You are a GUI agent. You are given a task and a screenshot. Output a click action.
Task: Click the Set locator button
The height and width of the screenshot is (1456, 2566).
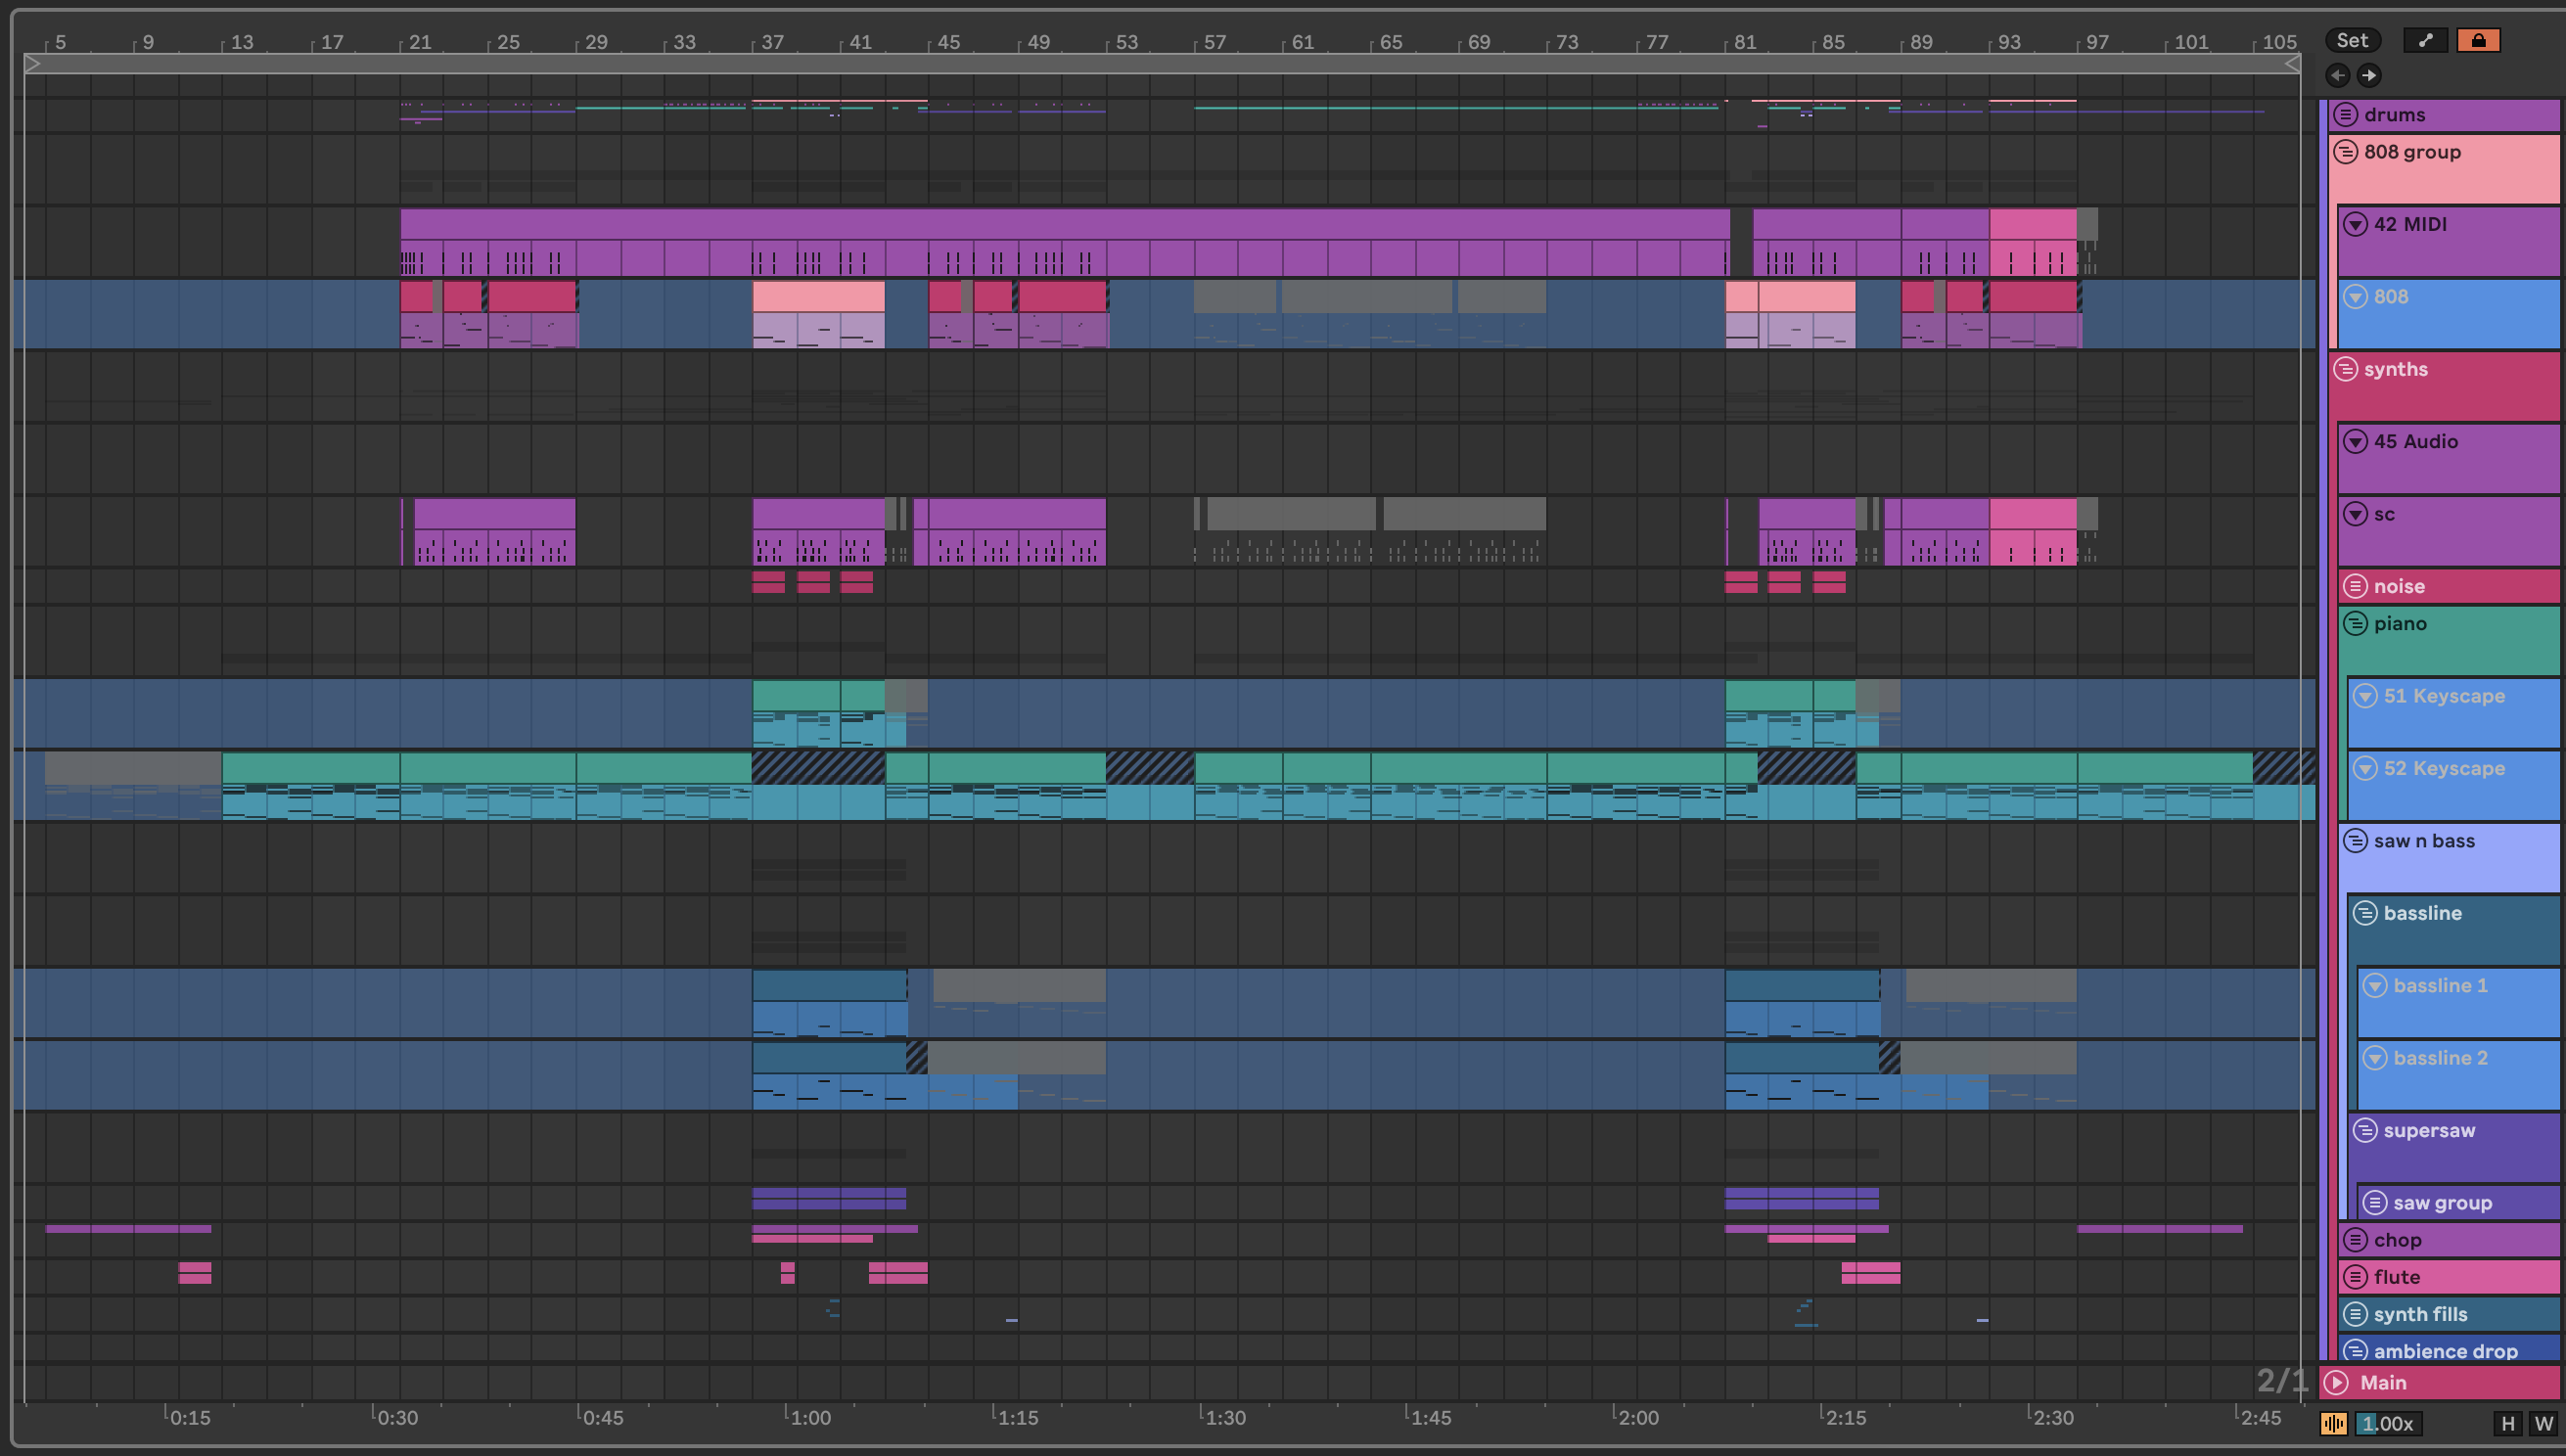(x=2352, y=40)
